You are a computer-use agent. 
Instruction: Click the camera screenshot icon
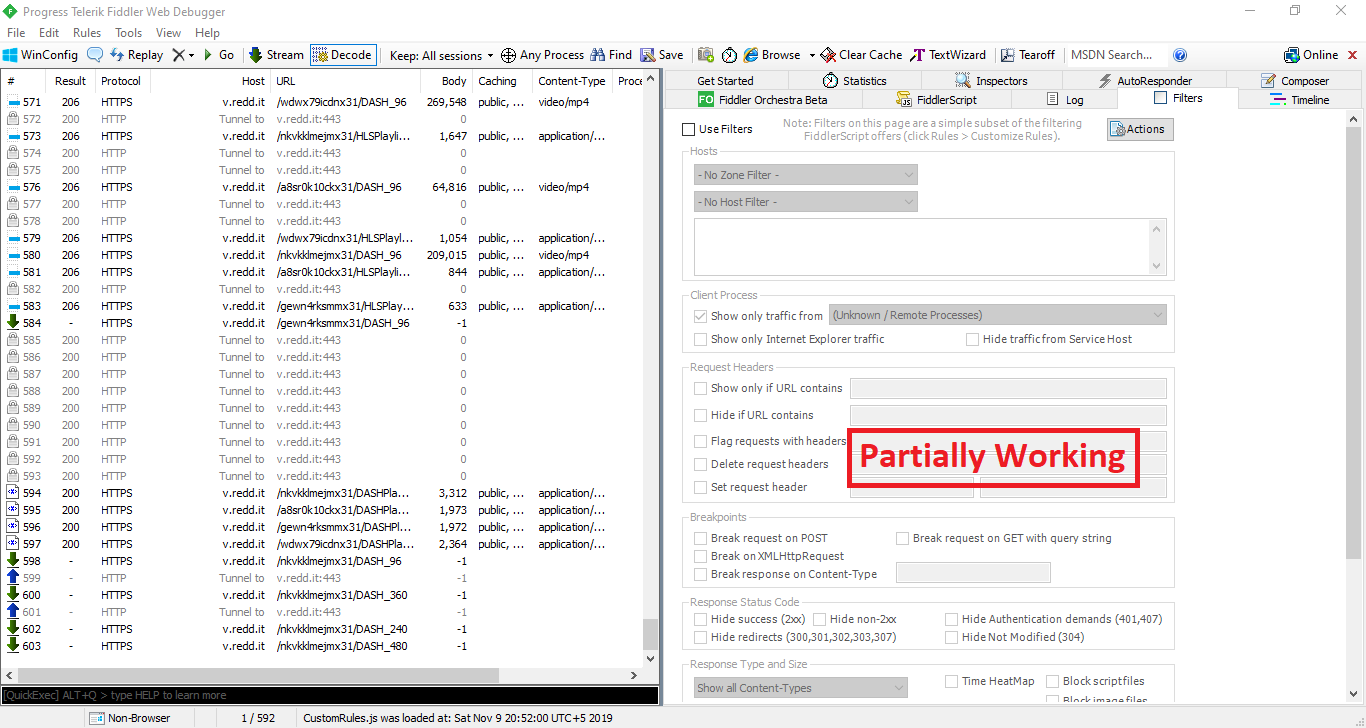(x=706, y=55)
